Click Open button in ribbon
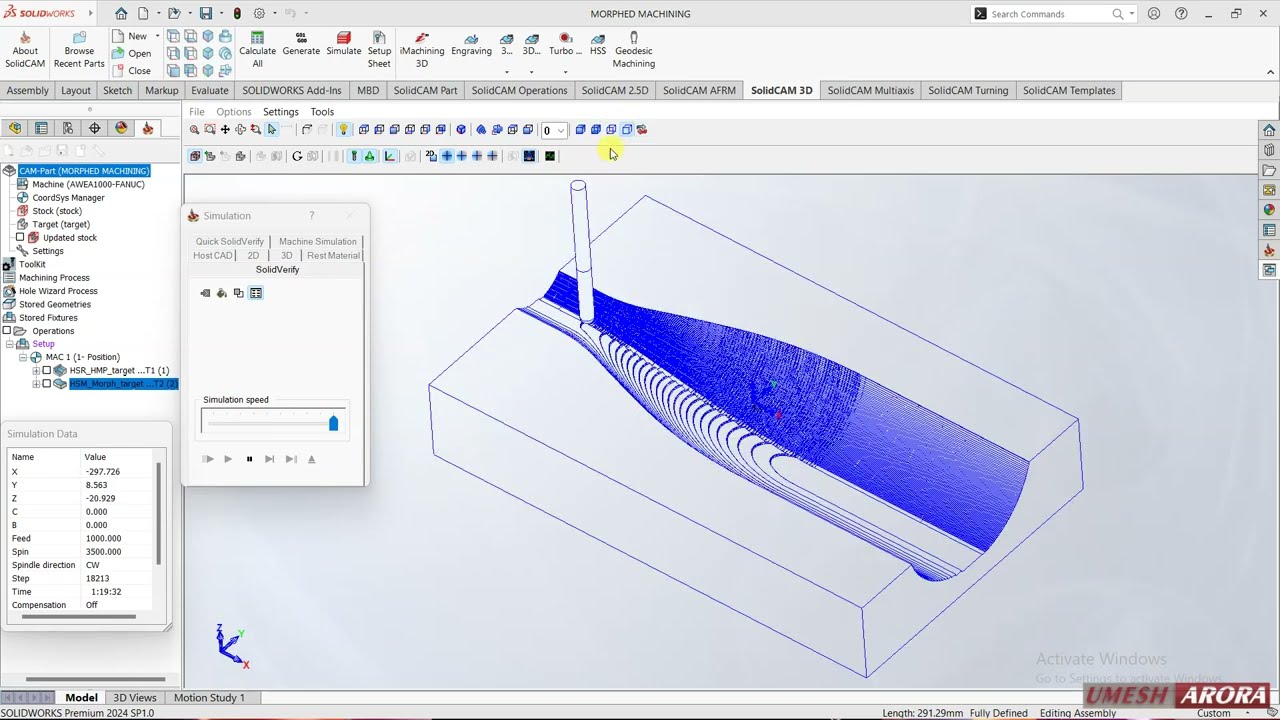The image size is (1280, 720). [x=132, y=53]
